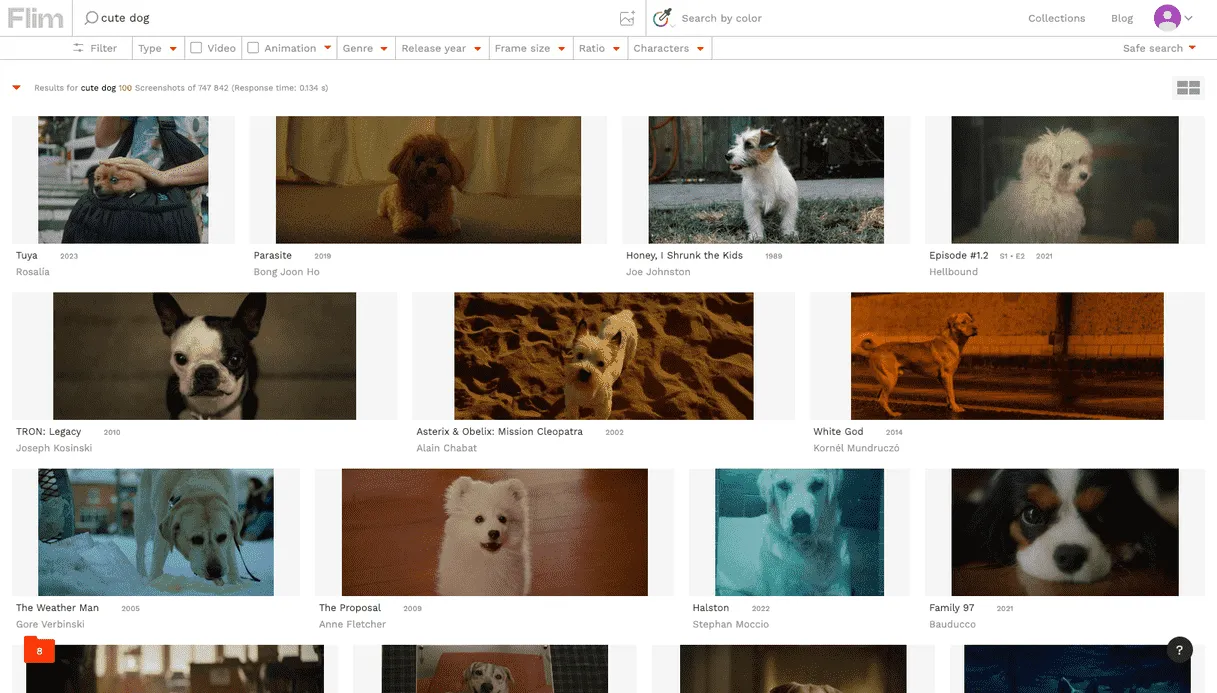Open the Parasite title link
The width and height of the screenshot is (1217, 693).
click(x=273, y=255)
